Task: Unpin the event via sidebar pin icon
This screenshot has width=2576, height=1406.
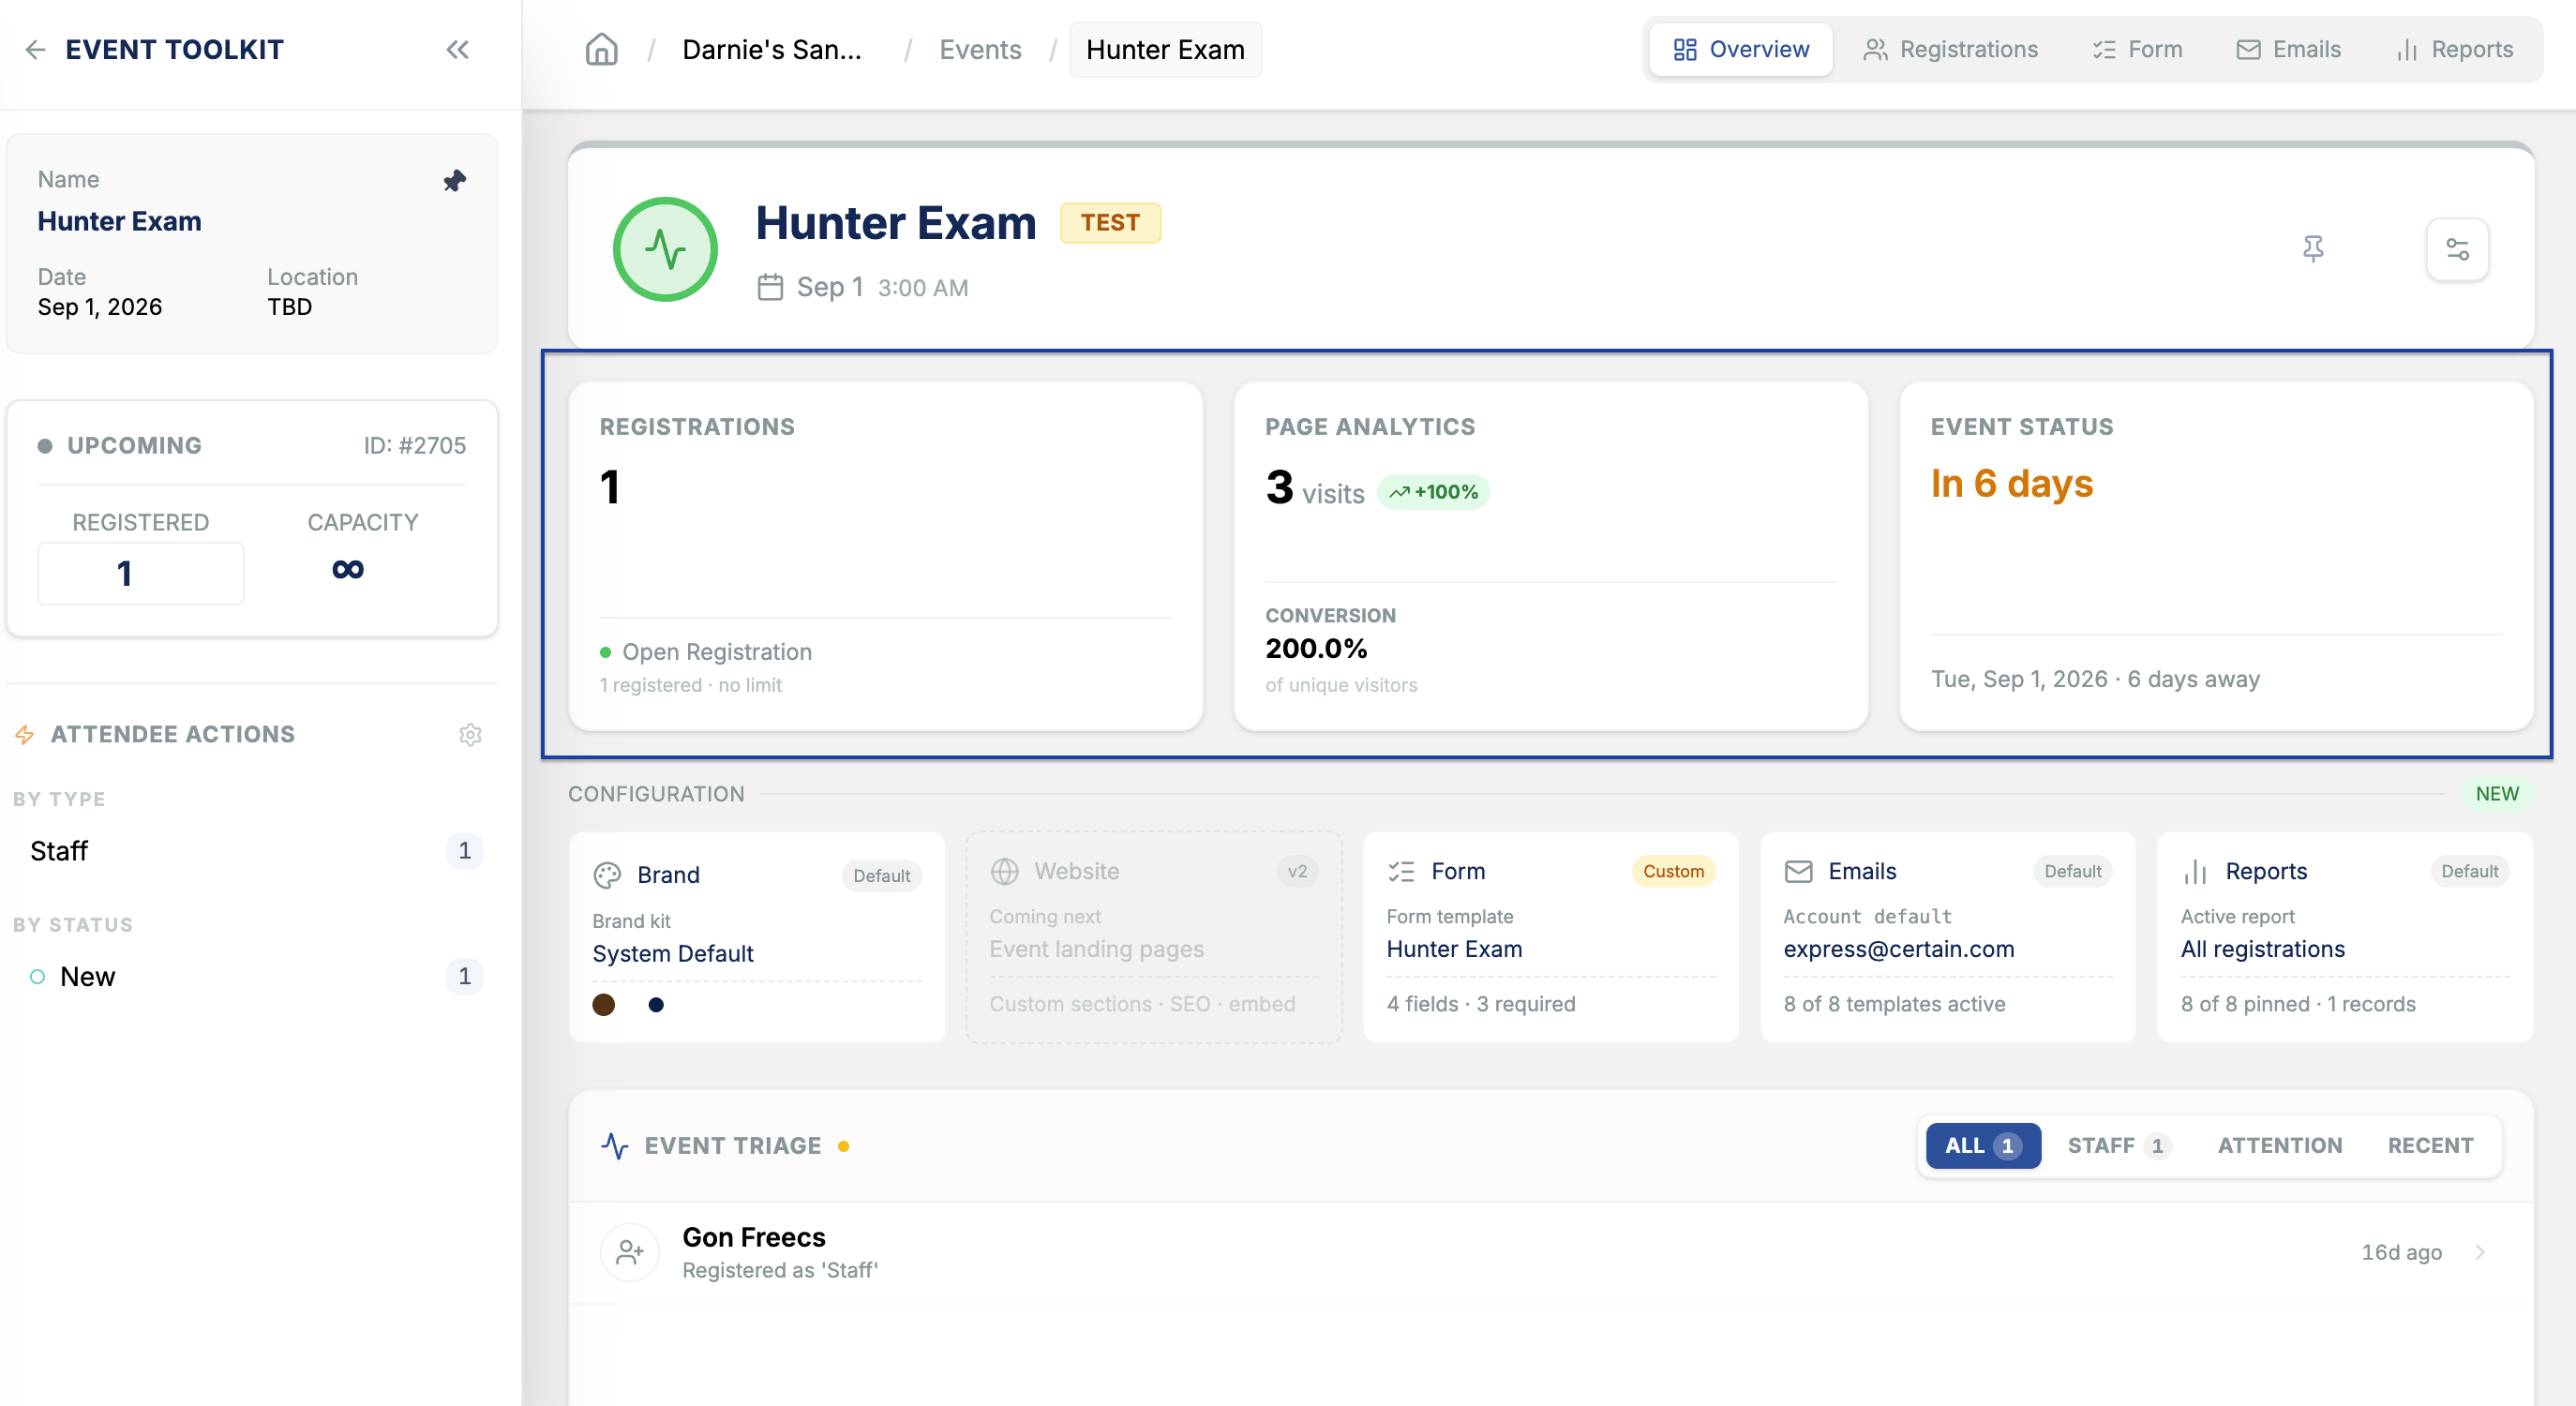Action: (x=455, y=181)
